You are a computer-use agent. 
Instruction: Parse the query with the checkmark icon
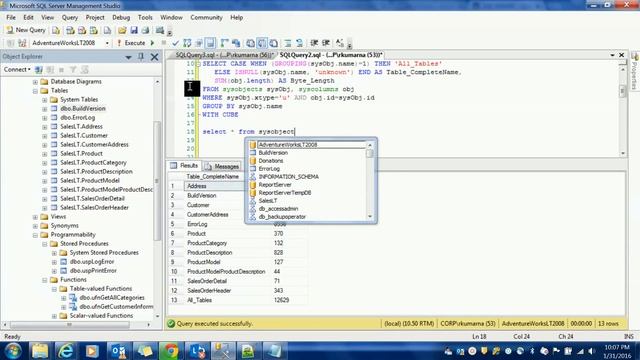pos(176,43)
